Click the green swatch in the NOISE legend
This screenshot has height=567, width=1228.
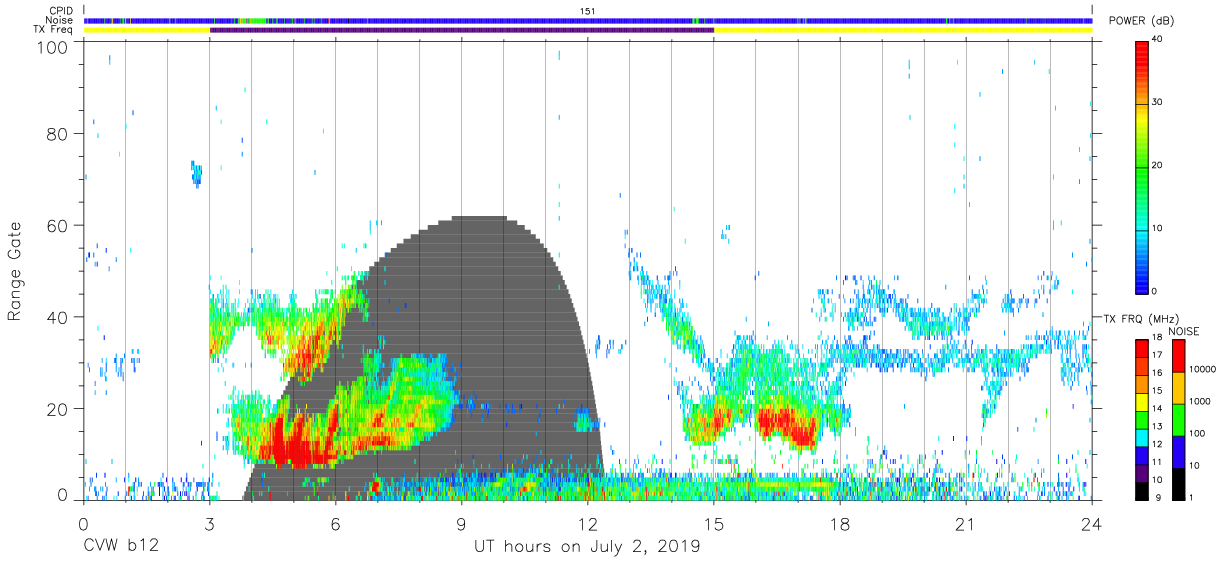(x=1179, y=420)
